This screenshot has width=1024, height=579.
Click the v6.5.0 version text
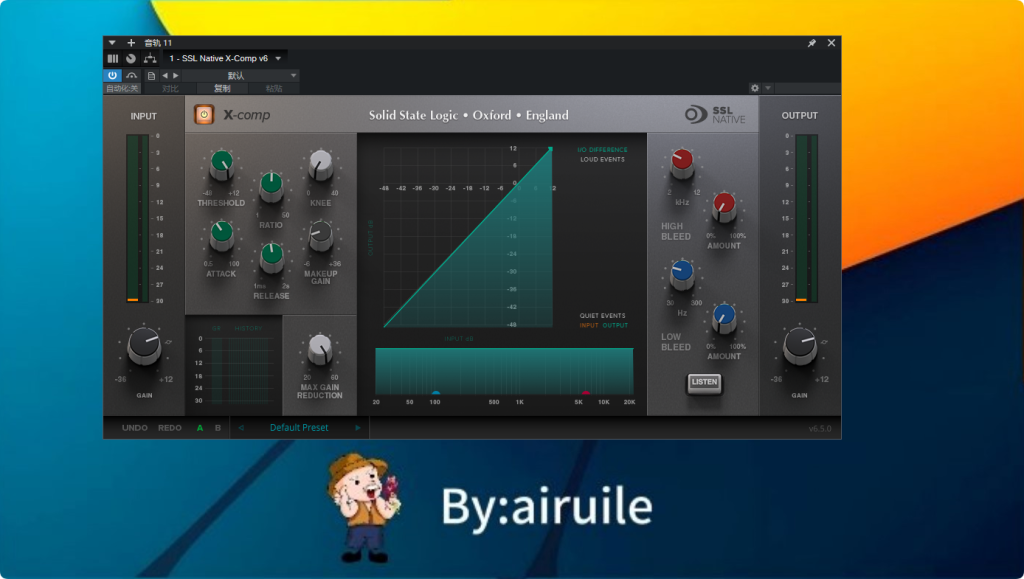820,429
